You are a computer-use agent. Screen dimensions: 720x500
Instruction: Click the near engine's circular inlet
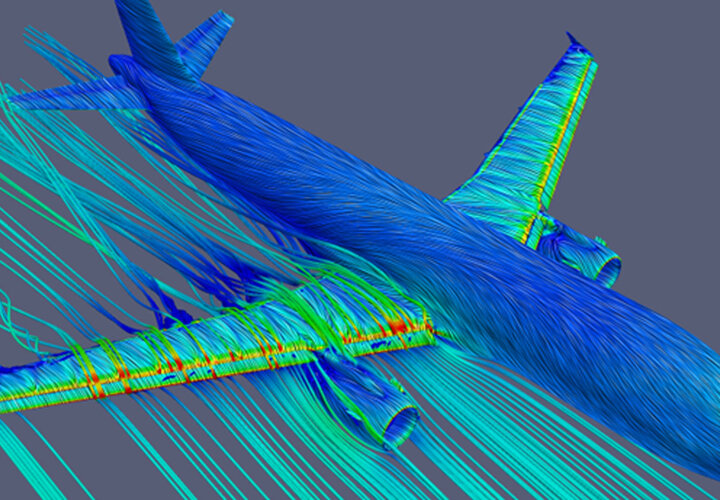pos(400,427)
